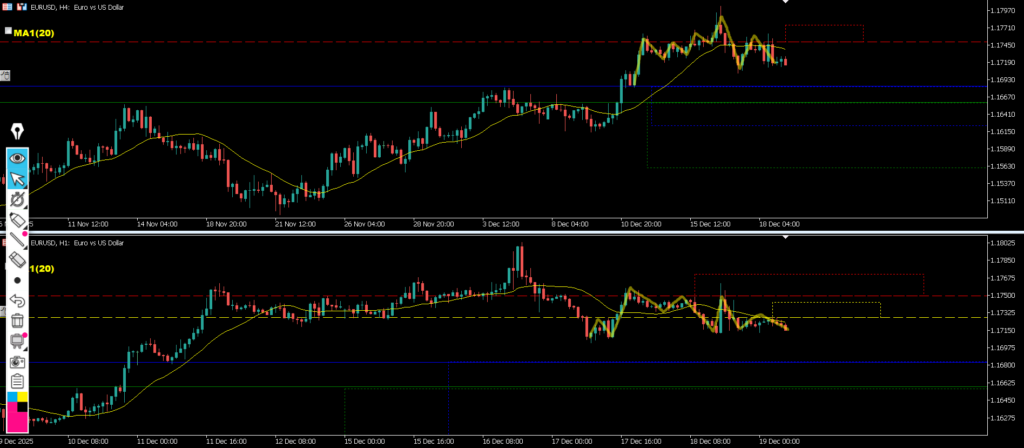Click the white chart shift marker on H4 chart
This screenshot has width=1024, height=448.
[785, 2]
